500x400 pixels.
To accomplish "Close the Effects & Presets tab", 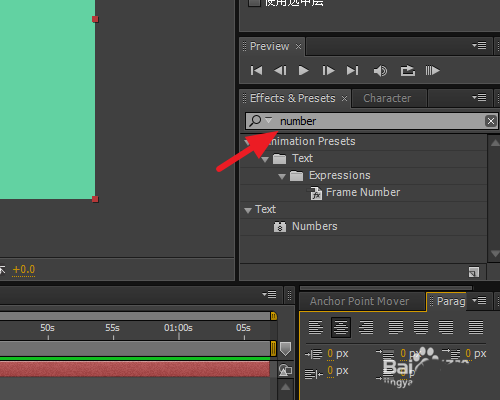I will point(344,99).
